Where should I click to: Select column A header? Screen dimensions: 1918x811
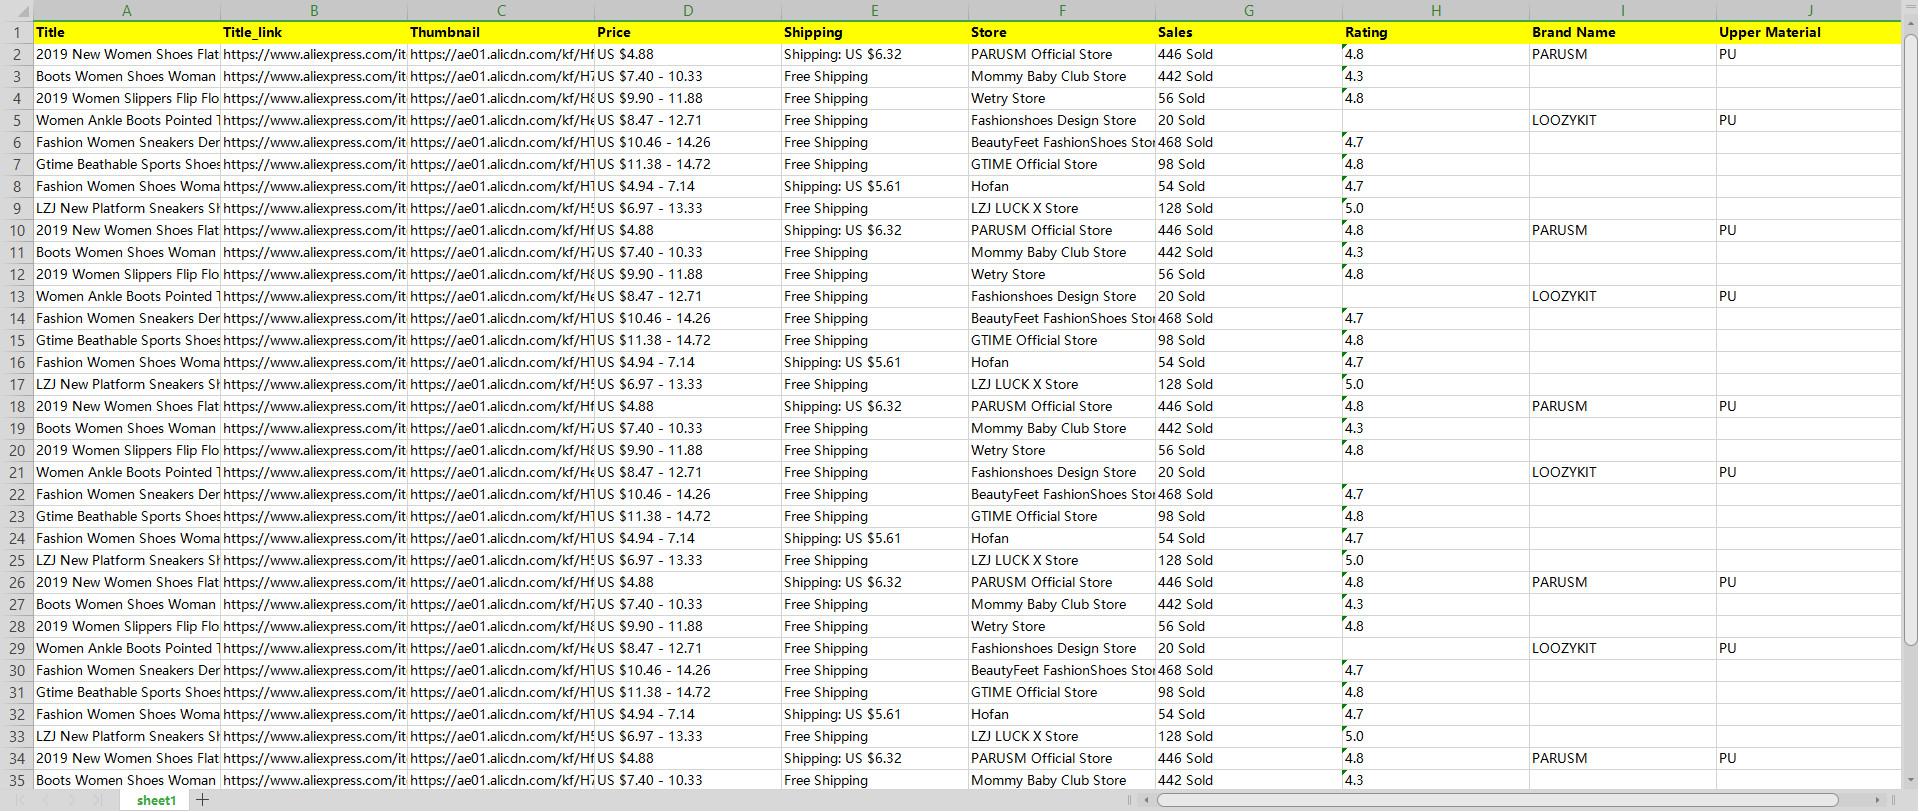coord(127,11)
